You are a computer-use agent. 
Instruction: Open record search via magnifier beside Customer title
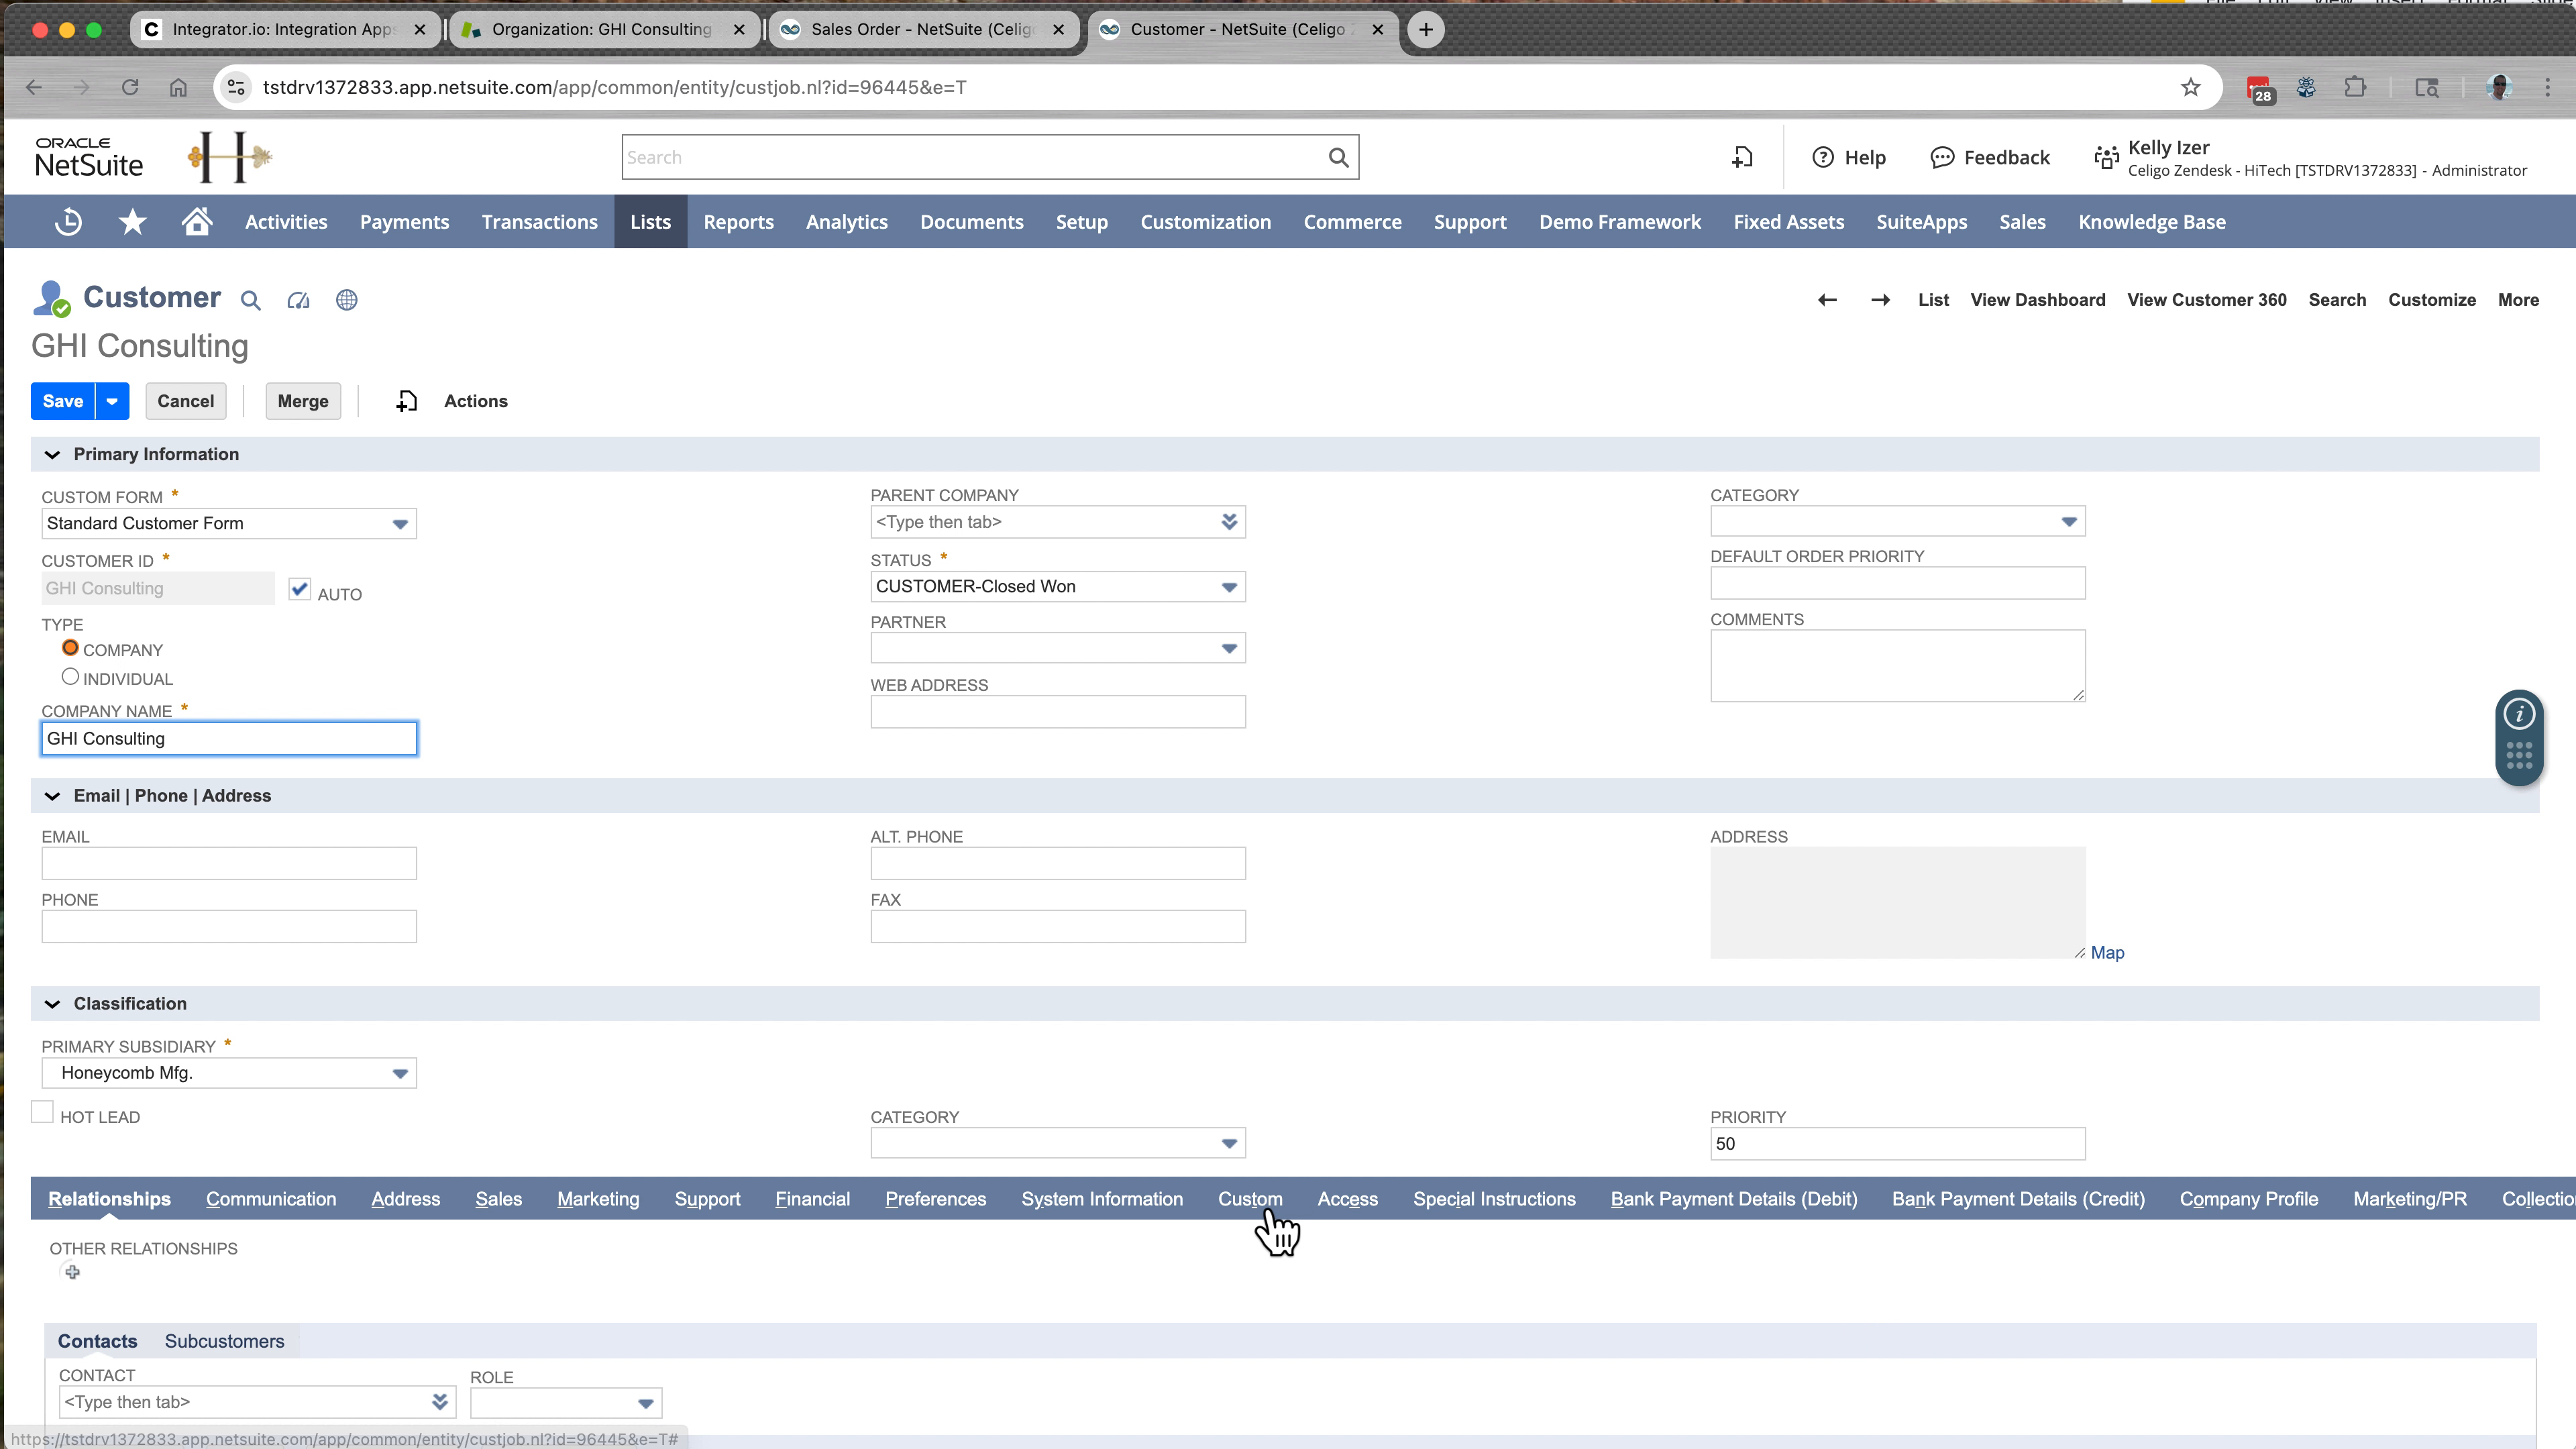click(x=250, y=300)
